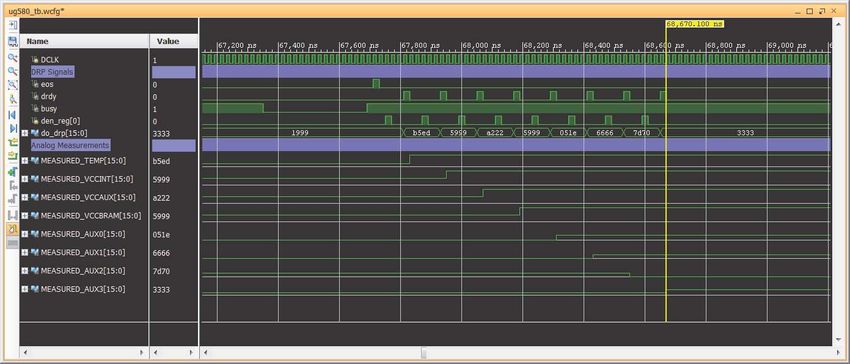Click the Zoom Fit icon
The height and width of the screenshot is (364, 850).
click(x=12, y=85)
